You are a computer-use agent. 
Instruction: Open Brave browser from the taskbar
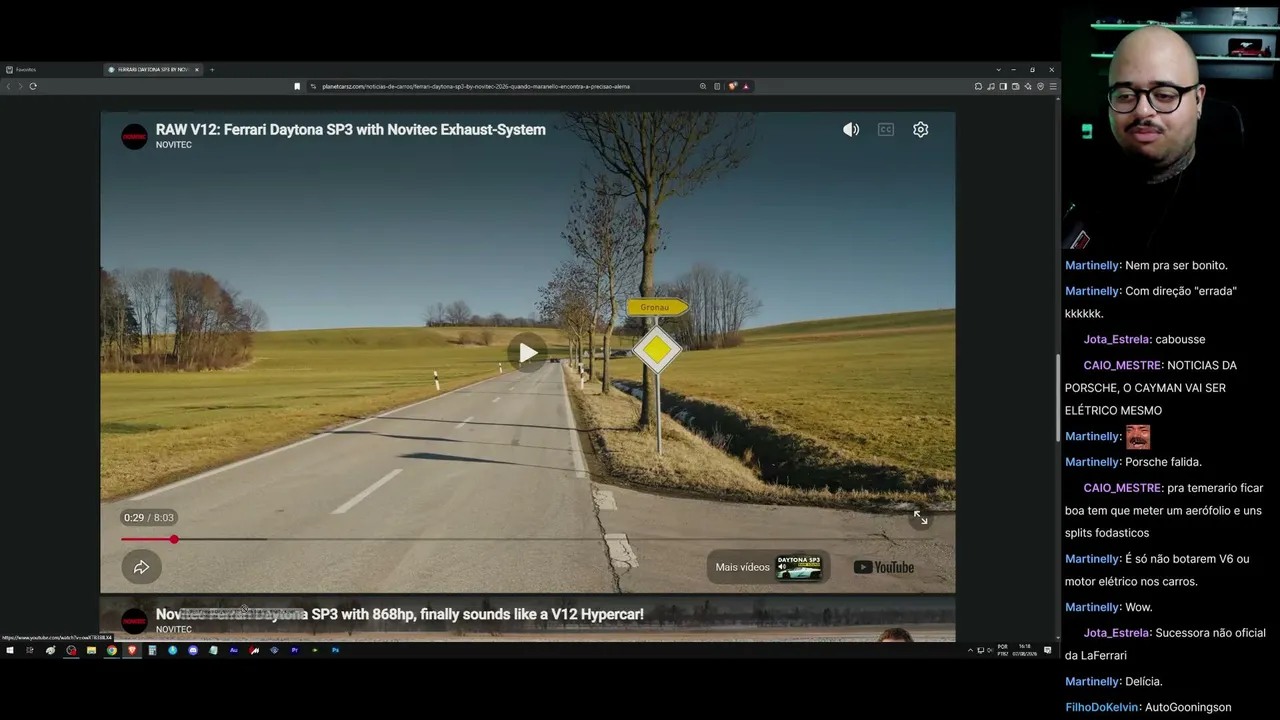(x=132, y=650)
